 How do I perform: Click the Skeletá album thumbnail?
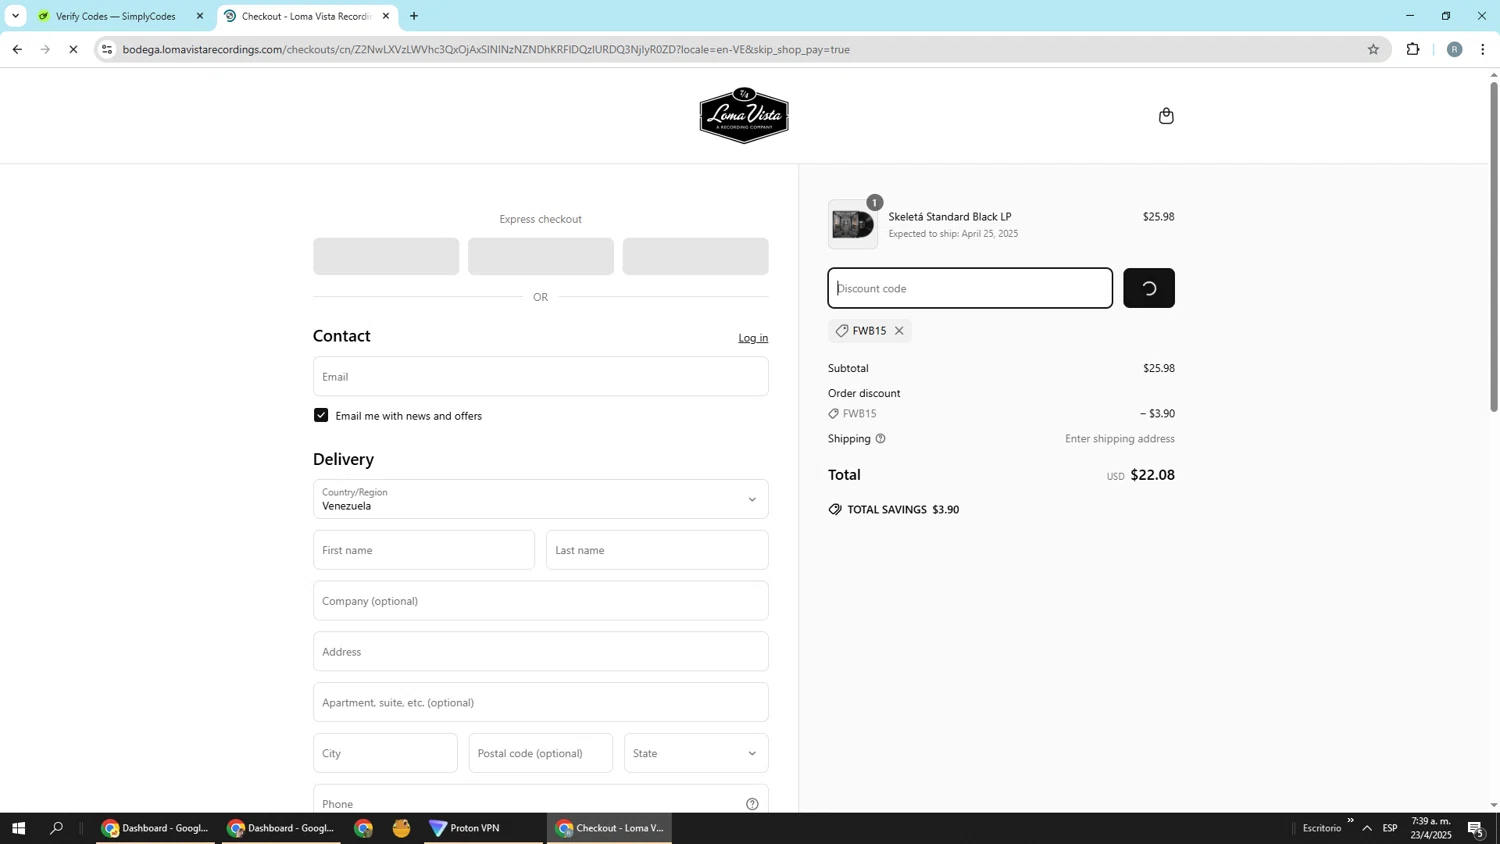(853, 225)
